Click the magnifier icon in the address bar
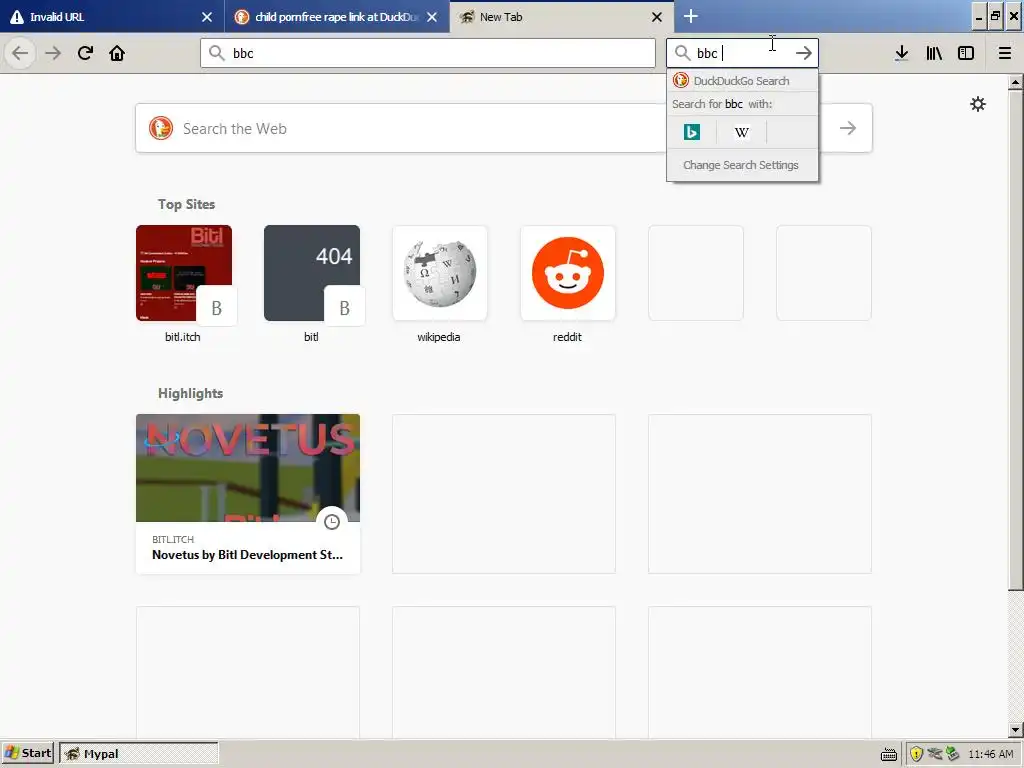 pyautogui.click(x=217, y=53)
